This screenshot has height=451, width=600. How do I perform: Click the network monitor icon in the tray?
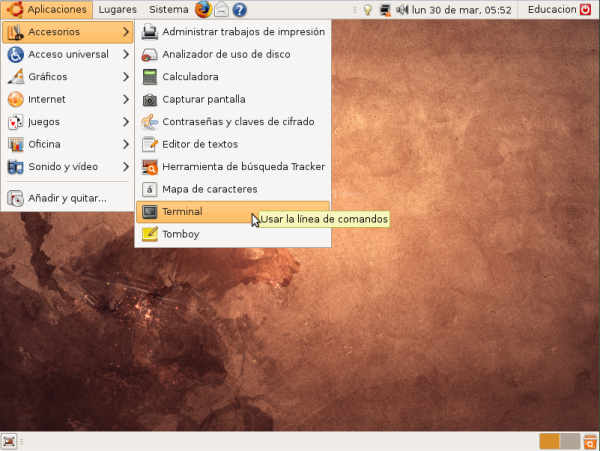(384, 10)
